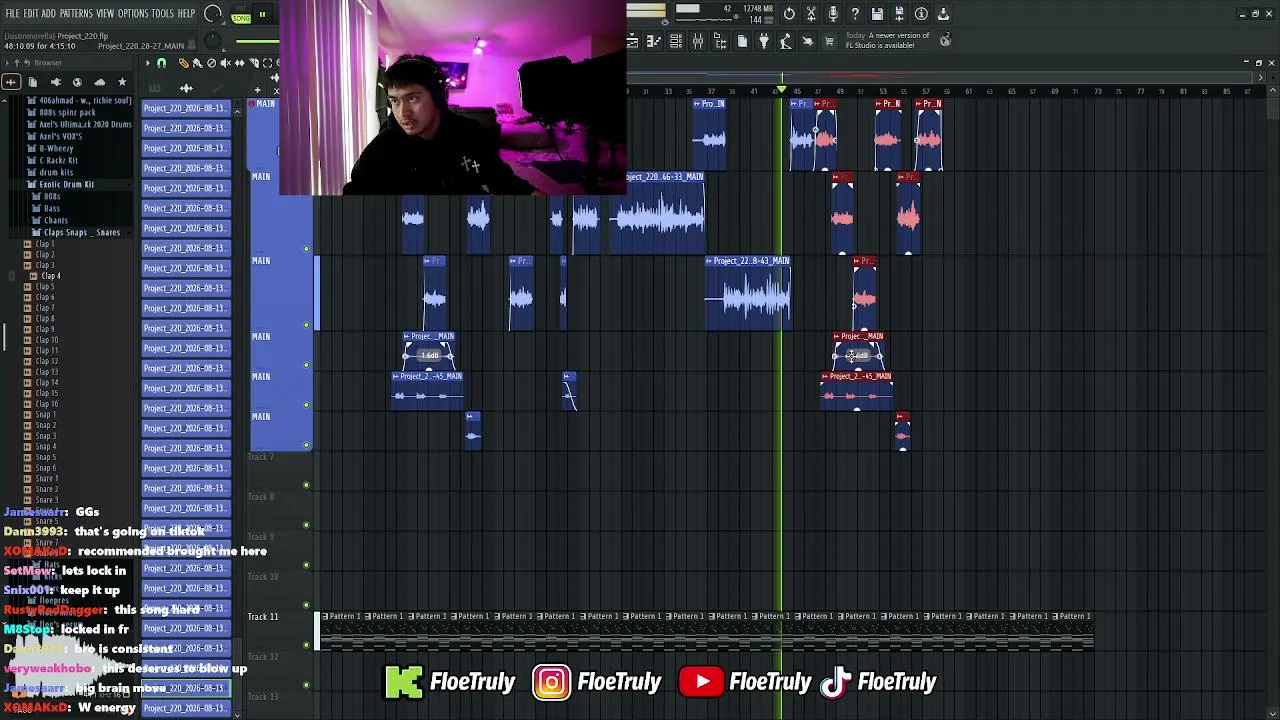
Task: Mute Track 8 using its dot
Action: [306, 525]
